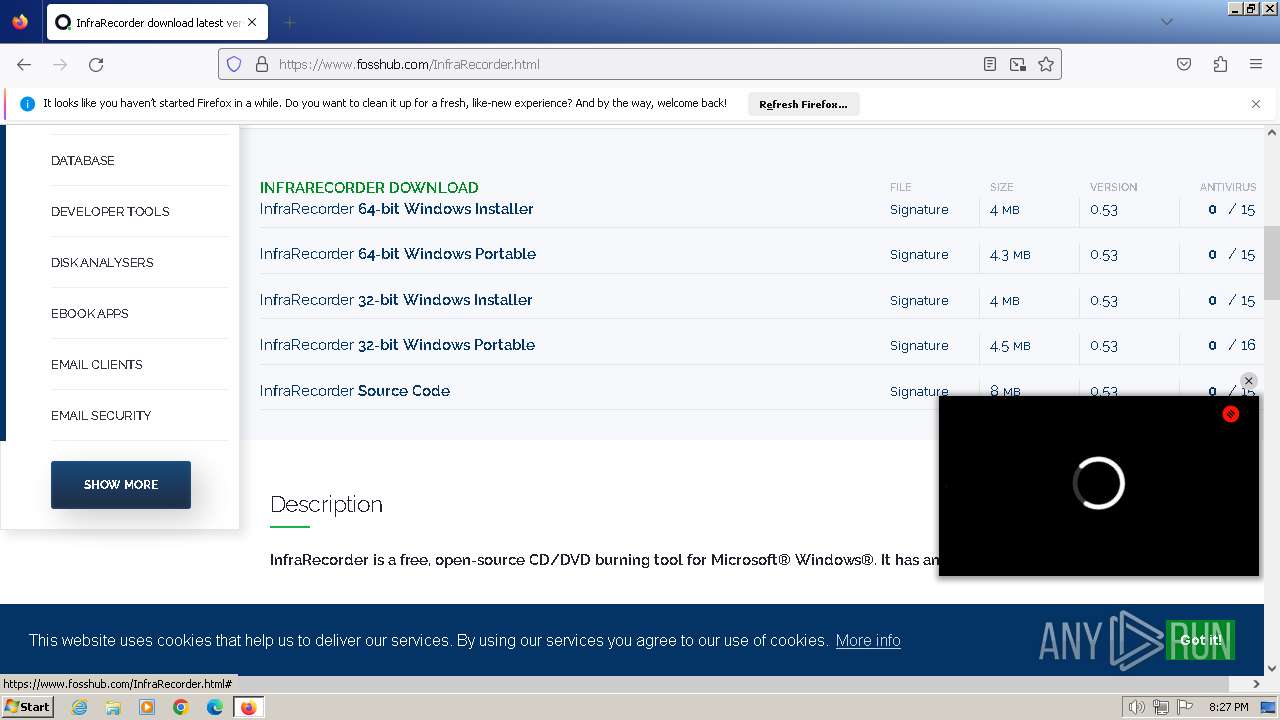
Task: Open the DEVELOPER TOOLS category
Action: pos(110,211)
